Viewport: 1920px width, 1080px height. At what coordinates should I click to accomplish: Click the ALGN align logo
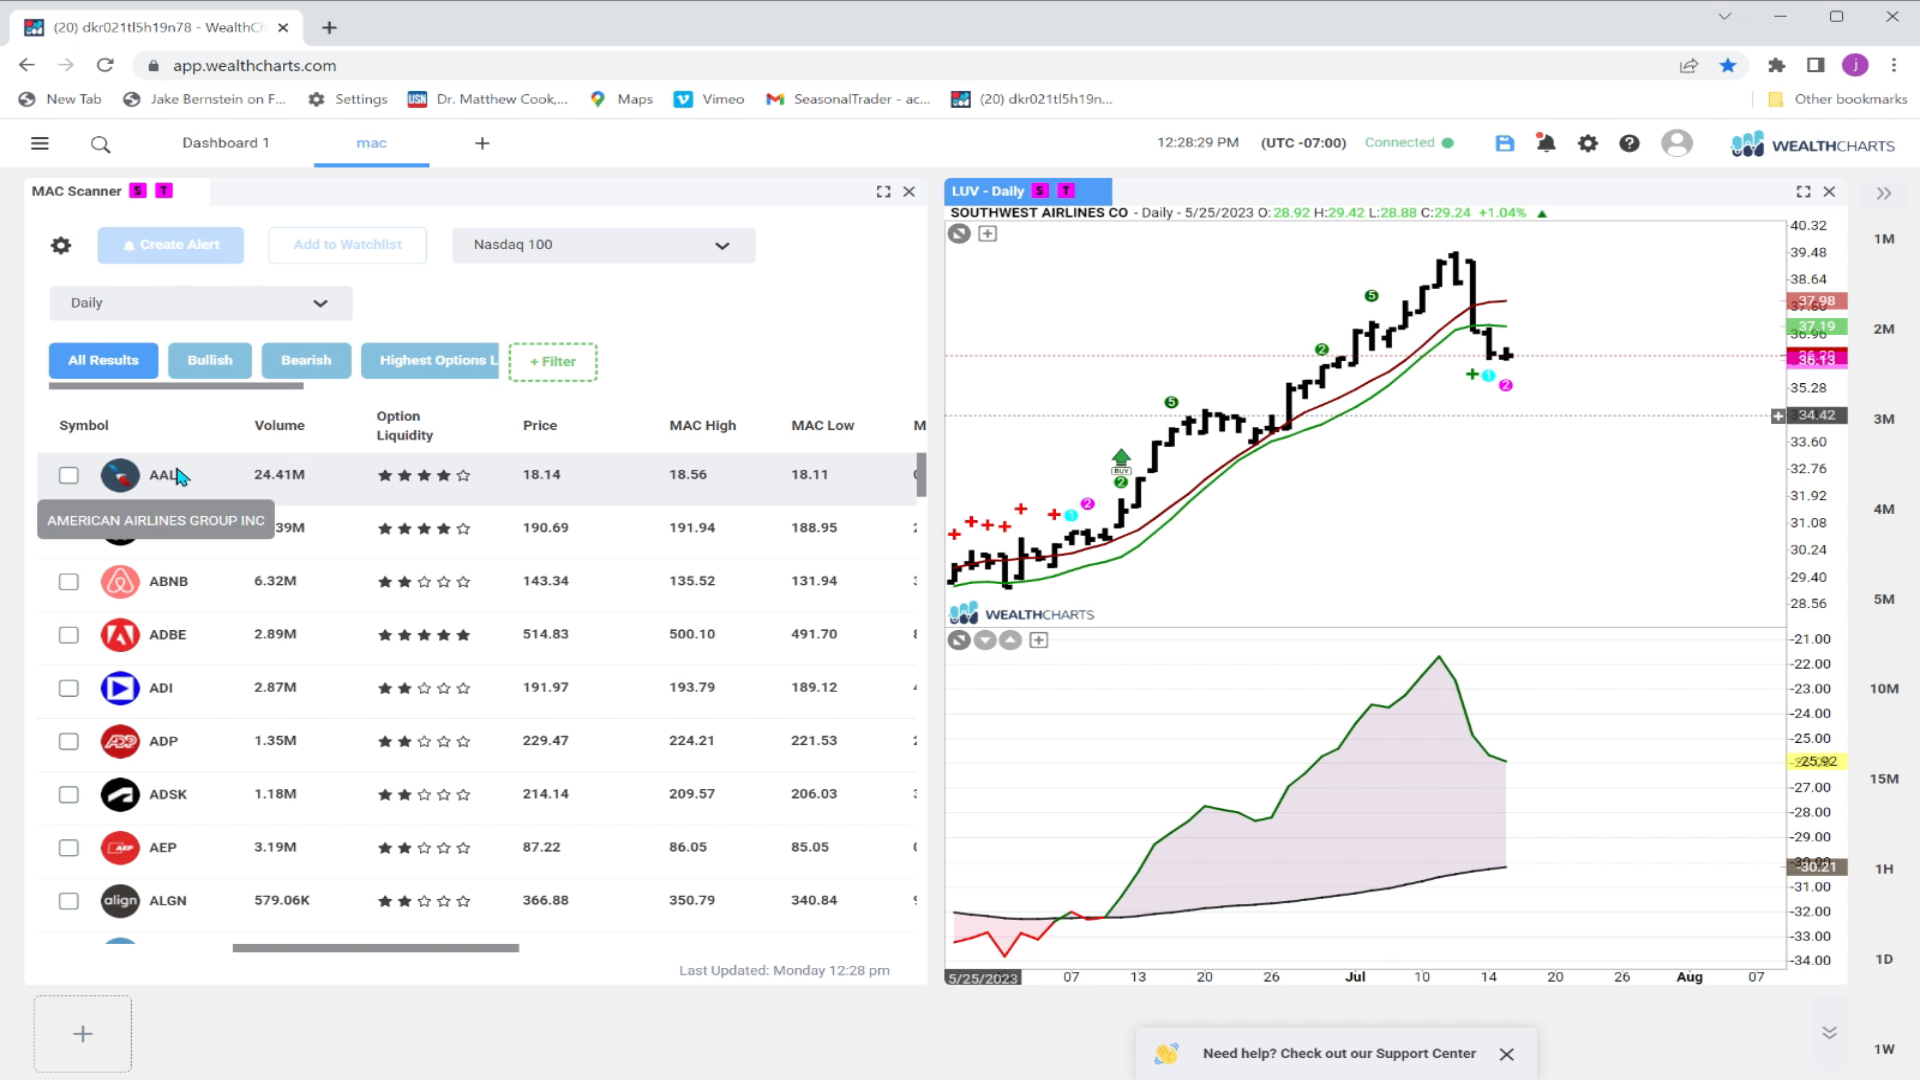pyautogui.click(x=120, y=900)
